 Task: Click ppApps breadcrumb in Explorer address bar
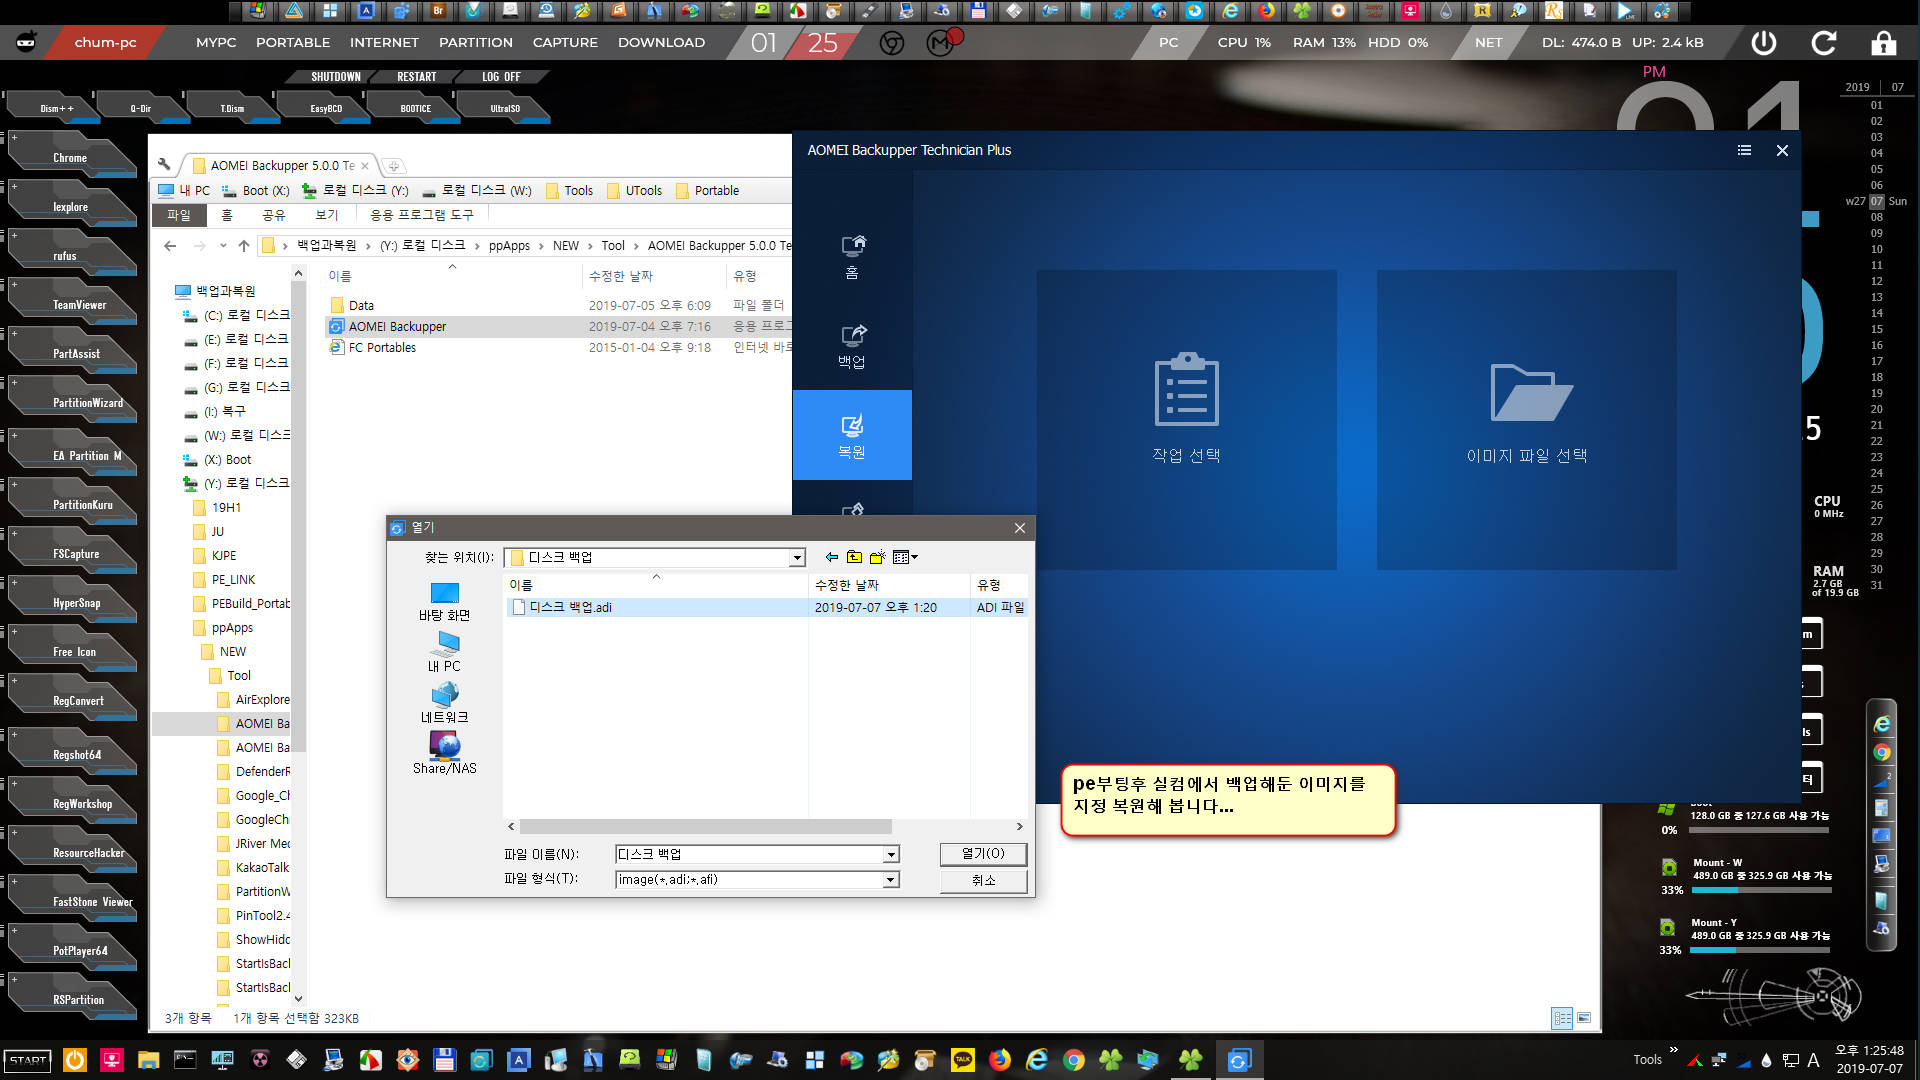[509, 246]
